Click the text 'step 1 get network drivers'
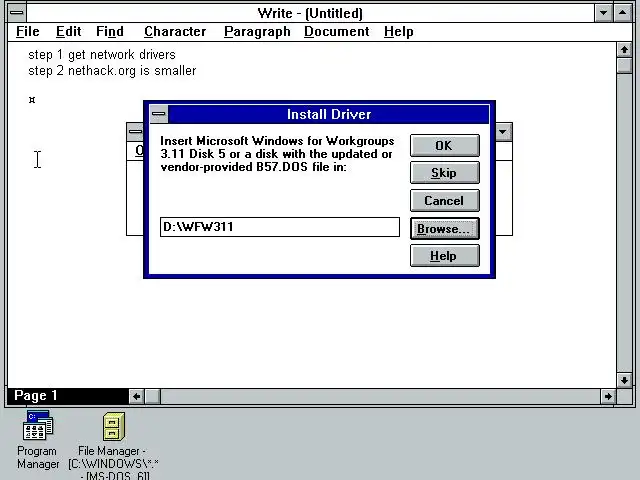 click(x=102, y=54)
